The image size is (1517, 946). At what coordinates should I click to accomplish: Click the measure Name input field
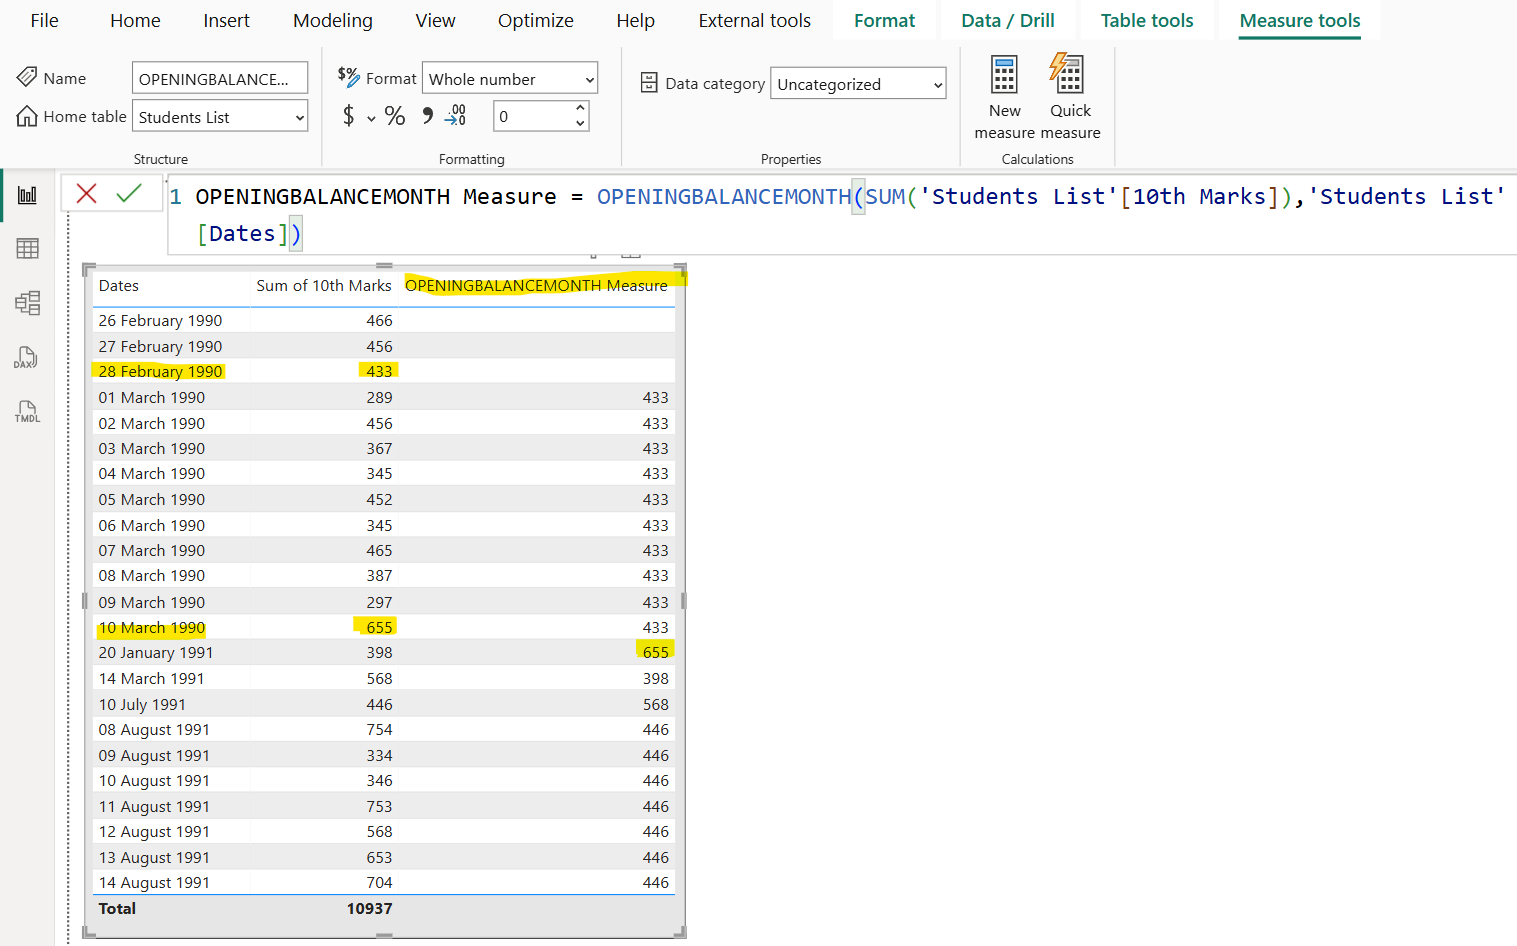[x=219, y=77]
